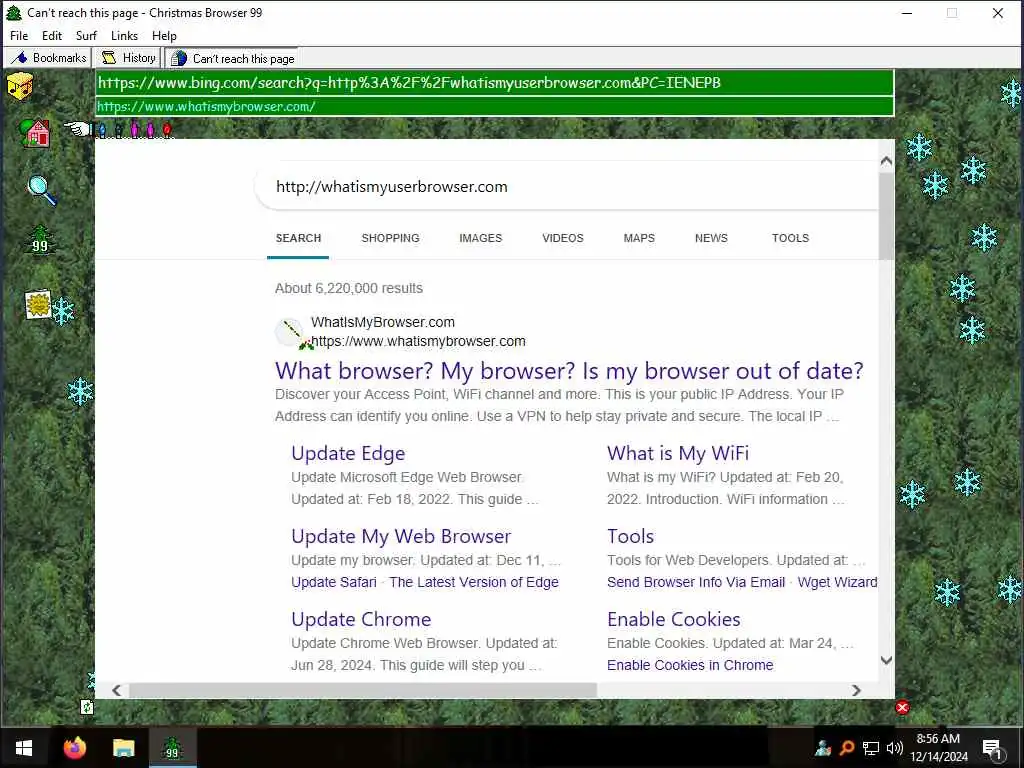
Task: Click the horizontal scrollbar thumb
Action: click(363, 690)
